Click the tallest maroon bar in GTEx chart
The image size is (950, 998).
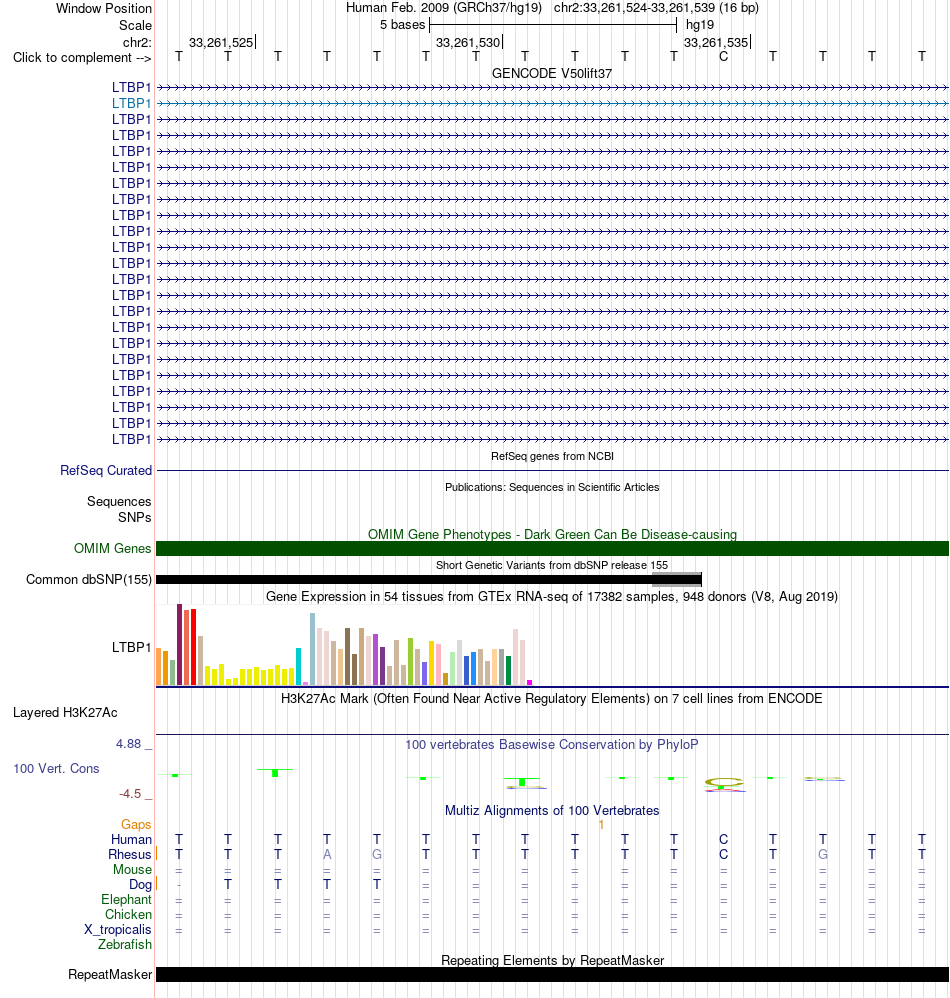tap(179, 644)
